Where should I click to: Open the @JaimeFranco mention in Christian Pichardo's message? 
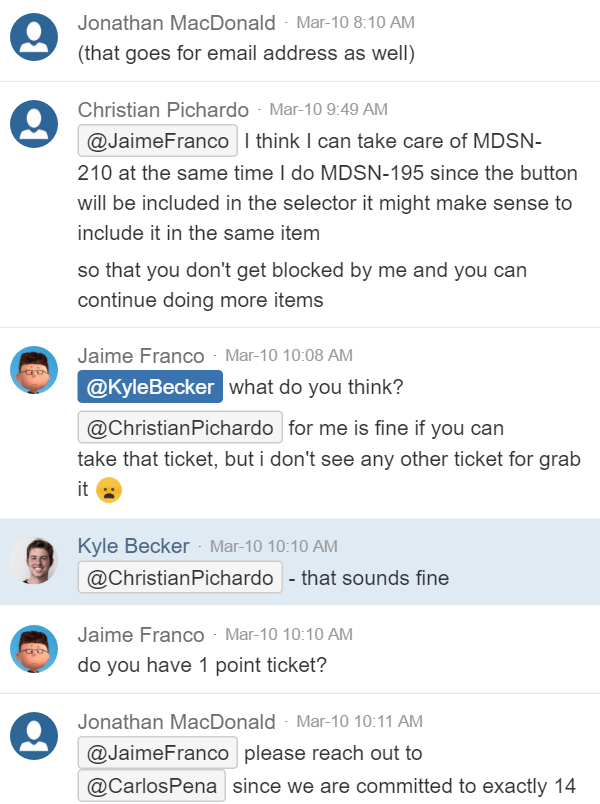click(158, 141)
